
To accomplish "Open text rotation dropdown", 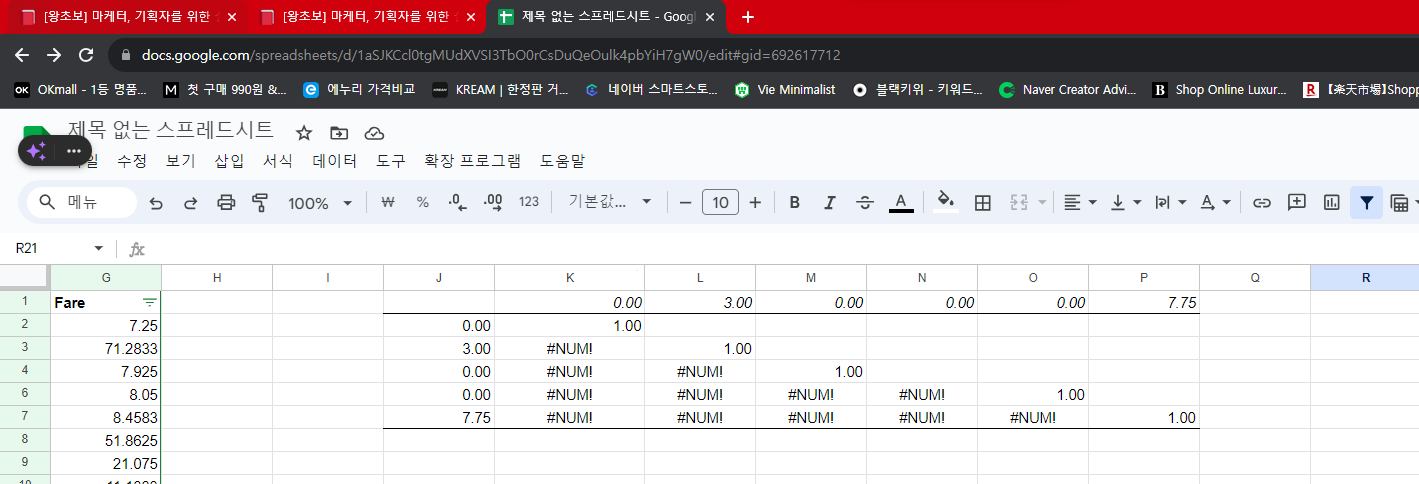I will point(1215,202).
